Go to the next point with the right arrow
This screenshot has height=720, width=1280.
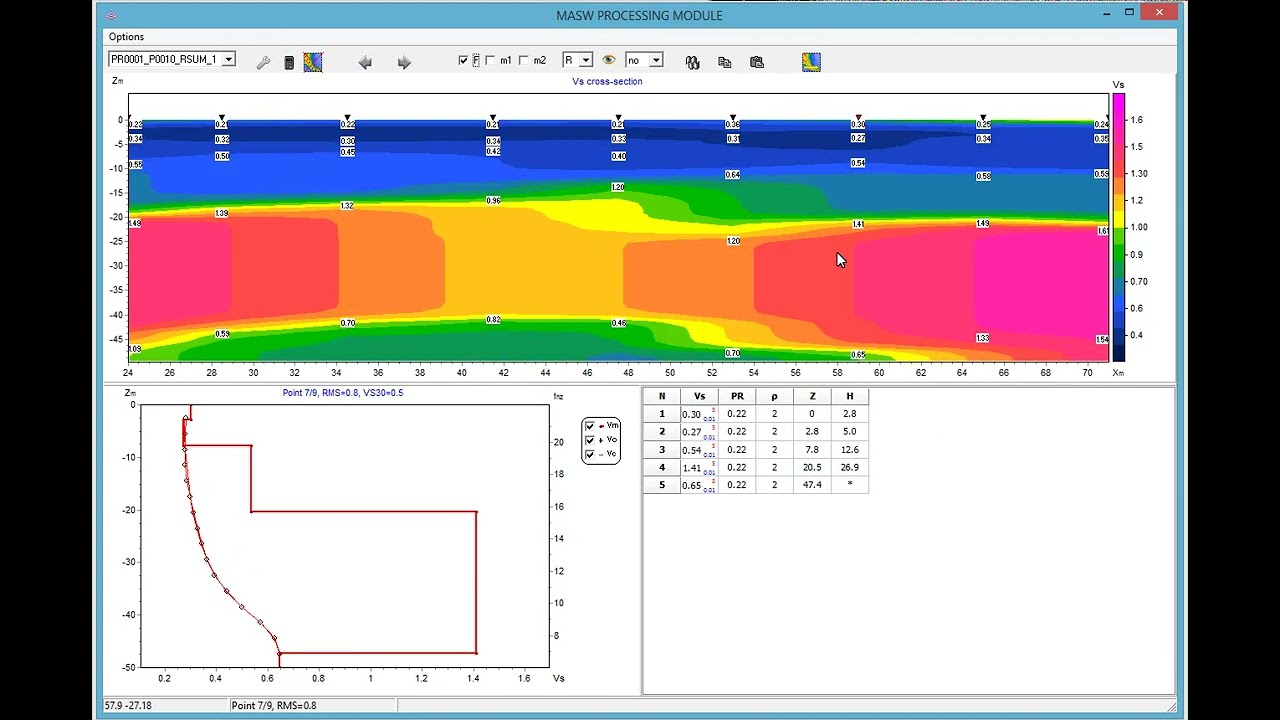[x=404, y=62]
